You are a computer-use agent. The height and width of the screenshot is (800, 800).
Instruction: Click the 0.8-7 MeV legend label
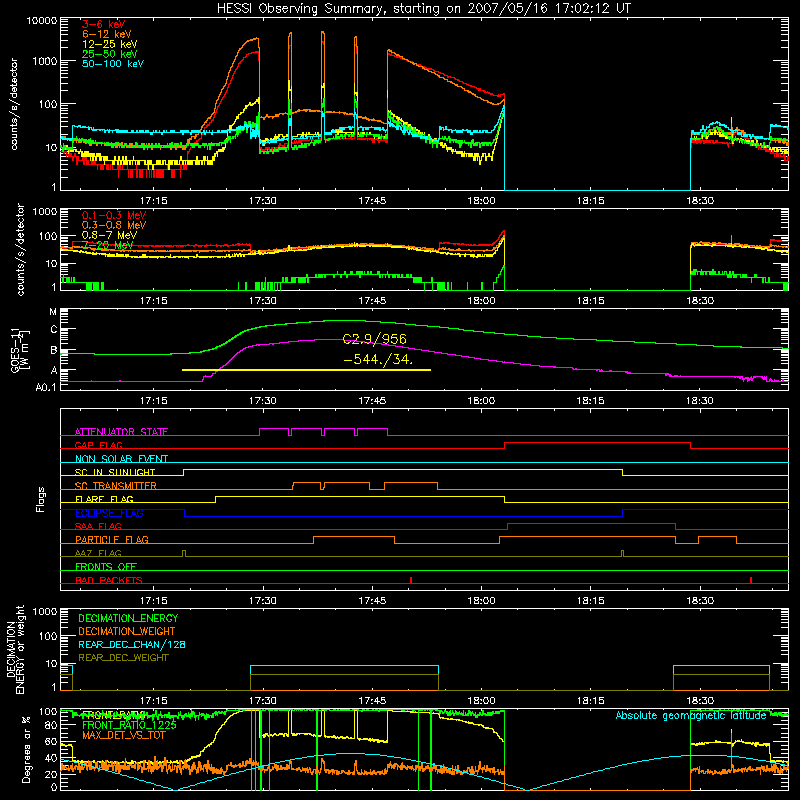(x=109, y=235)
